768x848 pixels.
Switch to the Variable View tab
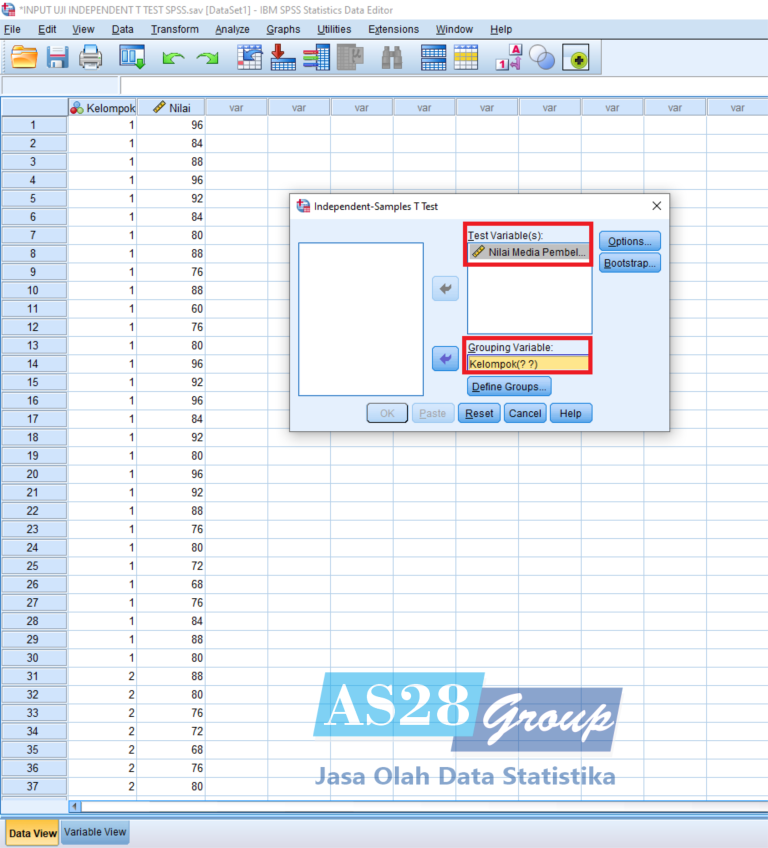coord(95,832)
